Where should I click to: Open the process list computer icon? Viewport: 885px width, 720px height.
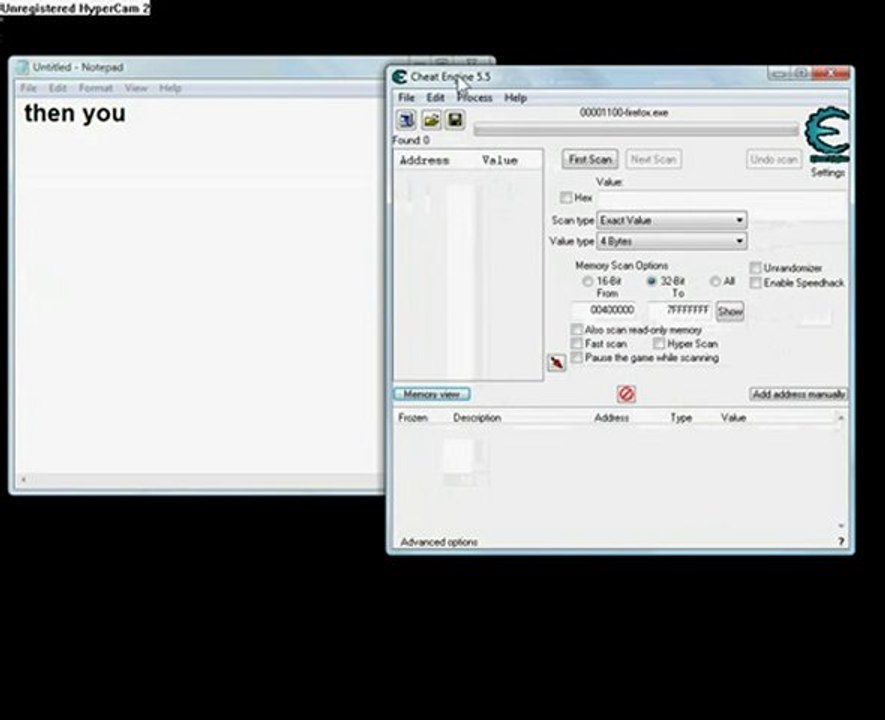(406, 120)
